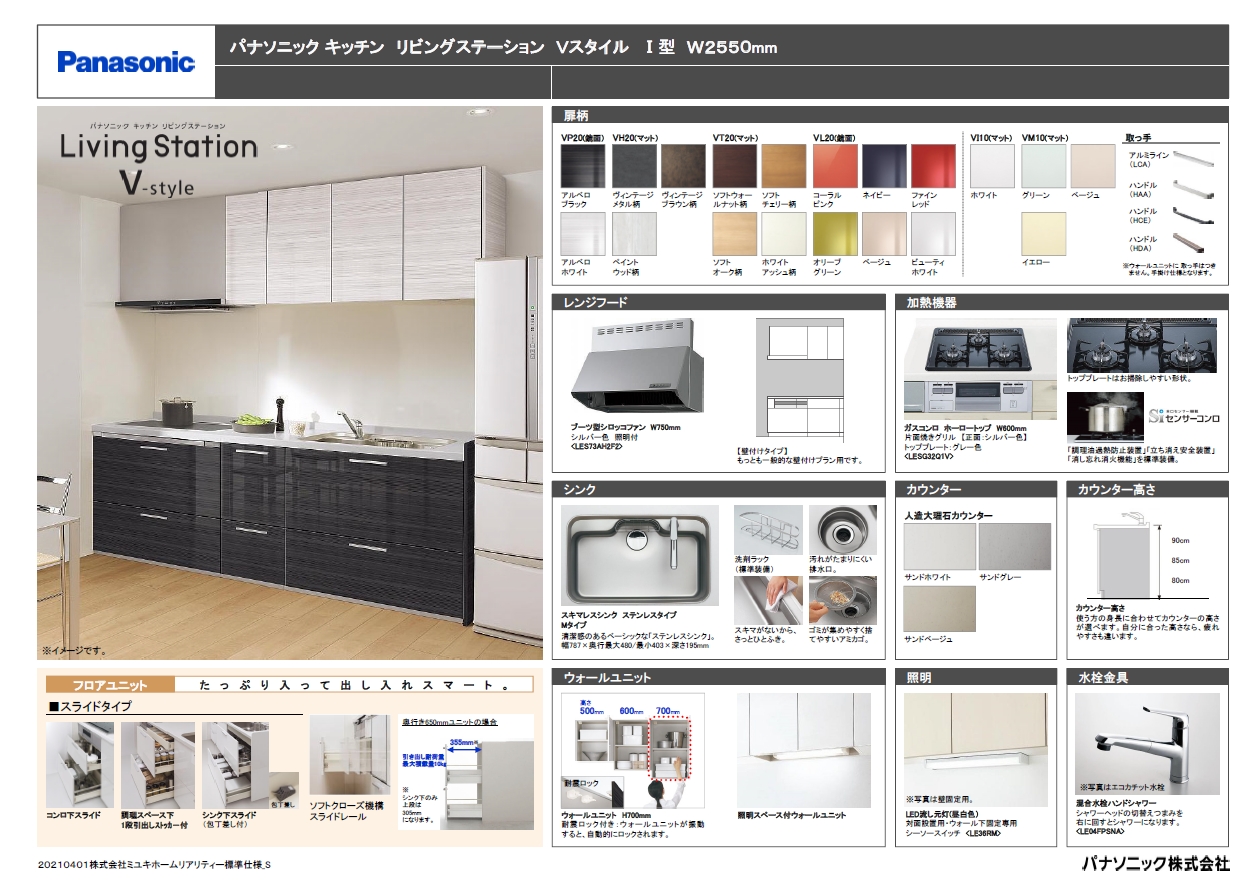Choose the ソフトオーク柄 swatch
The image size is (1257, 890).
(733, 234)
